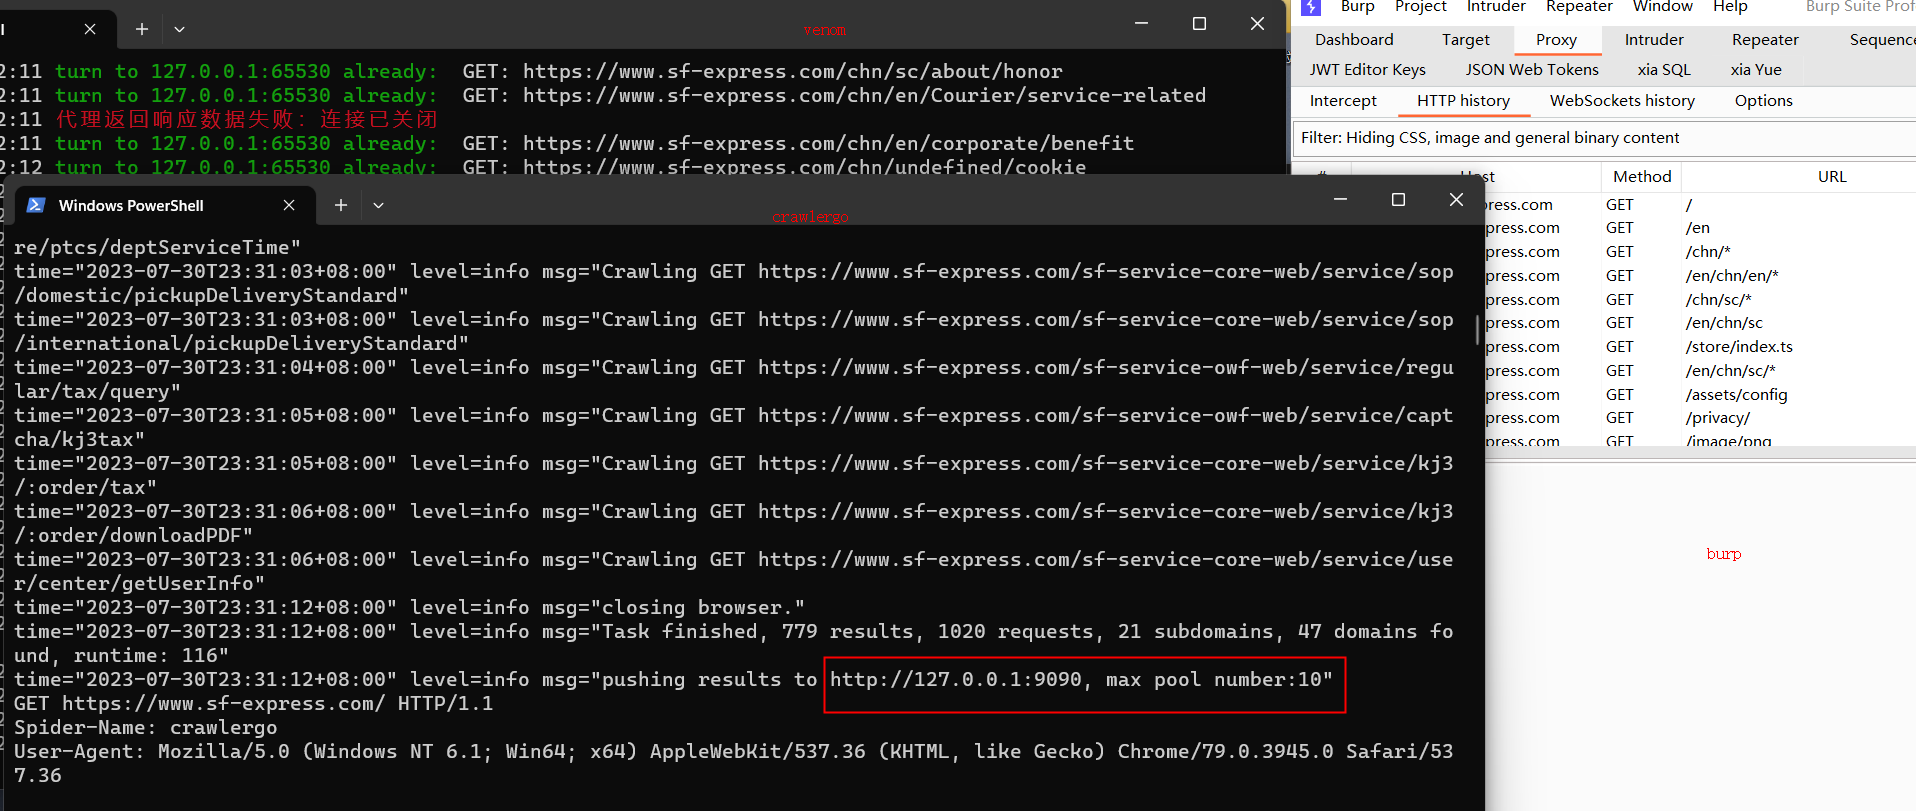Add a new tab in crawlergo terminal
Viewport: 1916px width, 811px height.
[x=341, y=205]
